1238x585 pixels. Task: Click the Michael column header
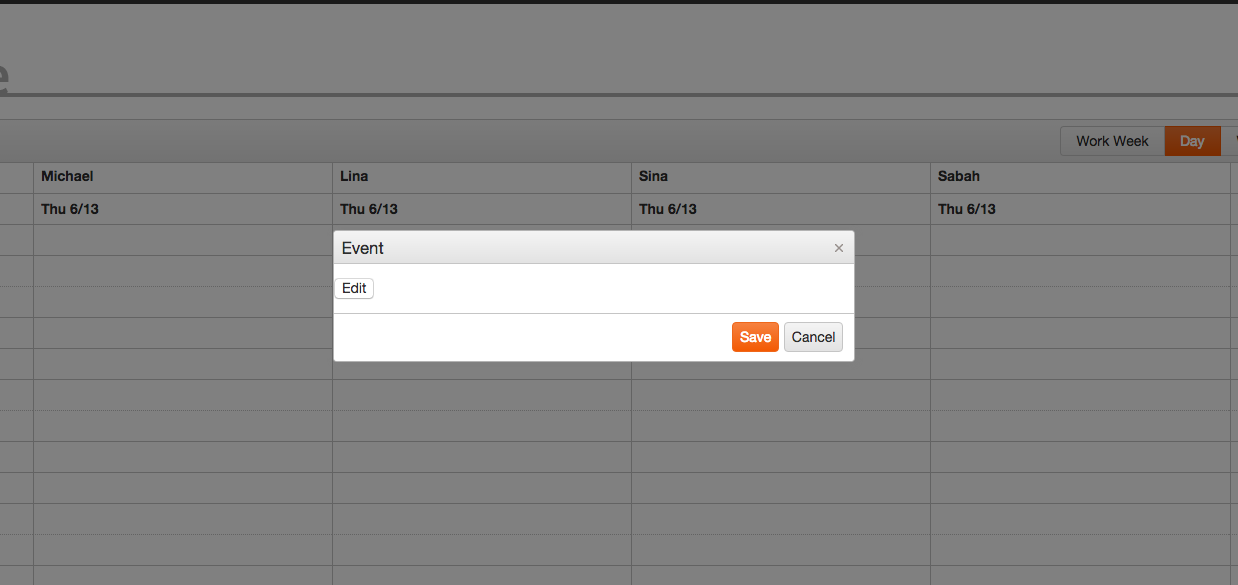67,176
